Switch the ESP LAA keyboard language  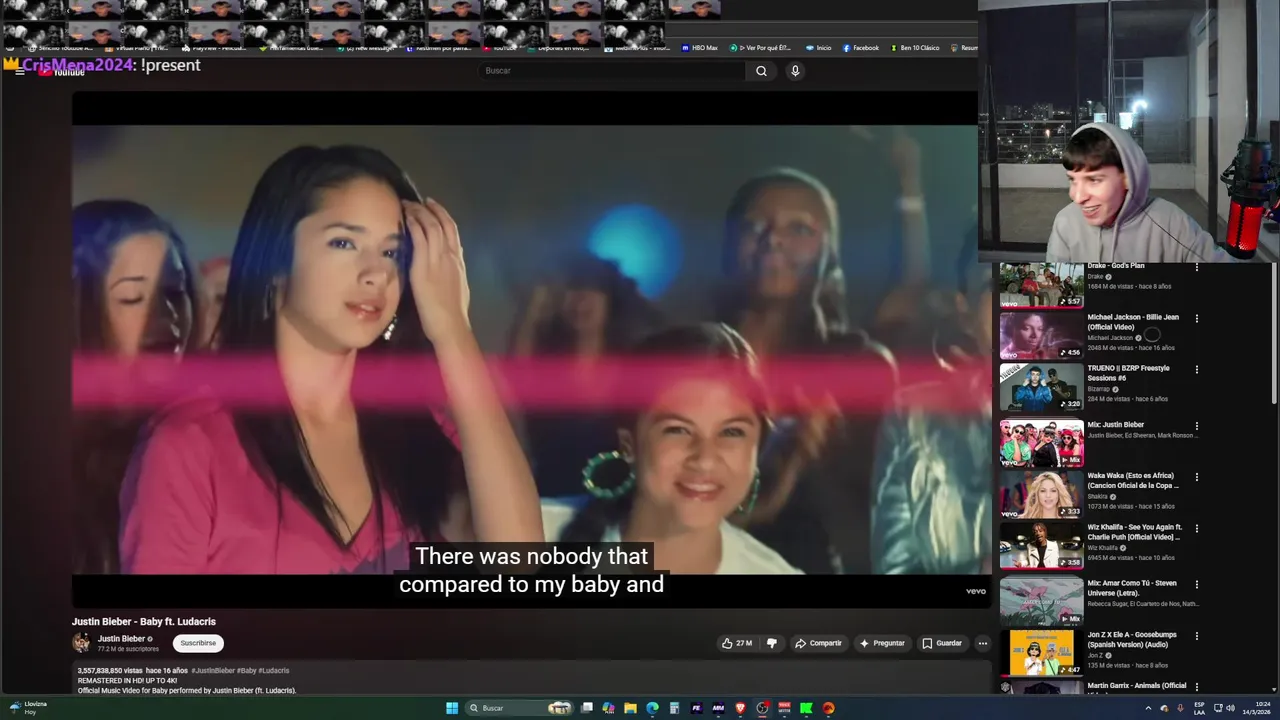tap(1199, 708)
